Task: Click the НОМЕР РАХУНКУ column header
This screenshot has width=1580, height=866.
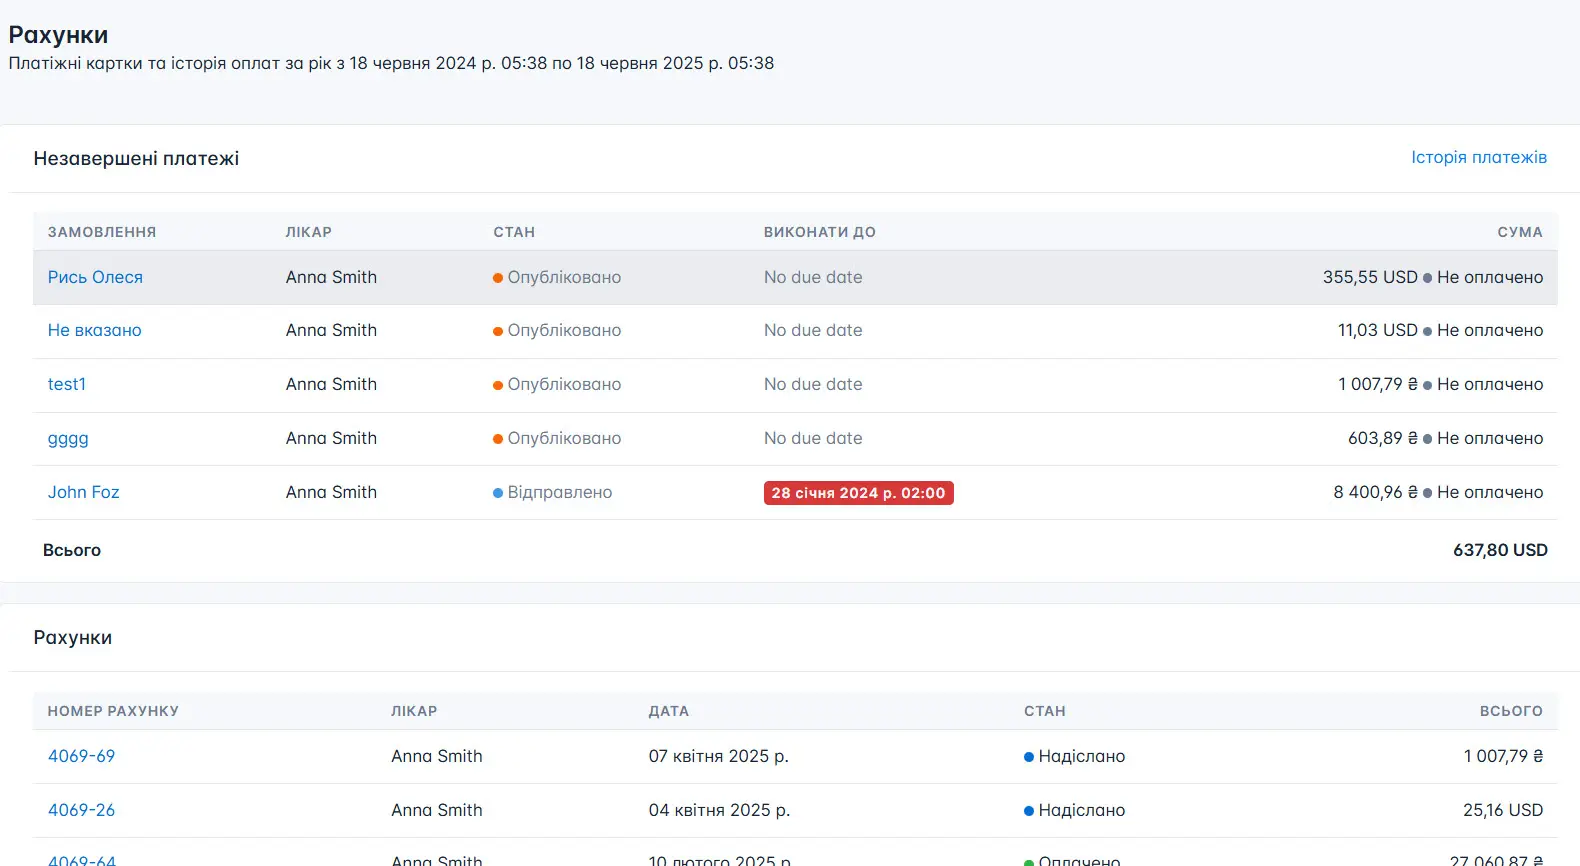Action: pos(113,711)
